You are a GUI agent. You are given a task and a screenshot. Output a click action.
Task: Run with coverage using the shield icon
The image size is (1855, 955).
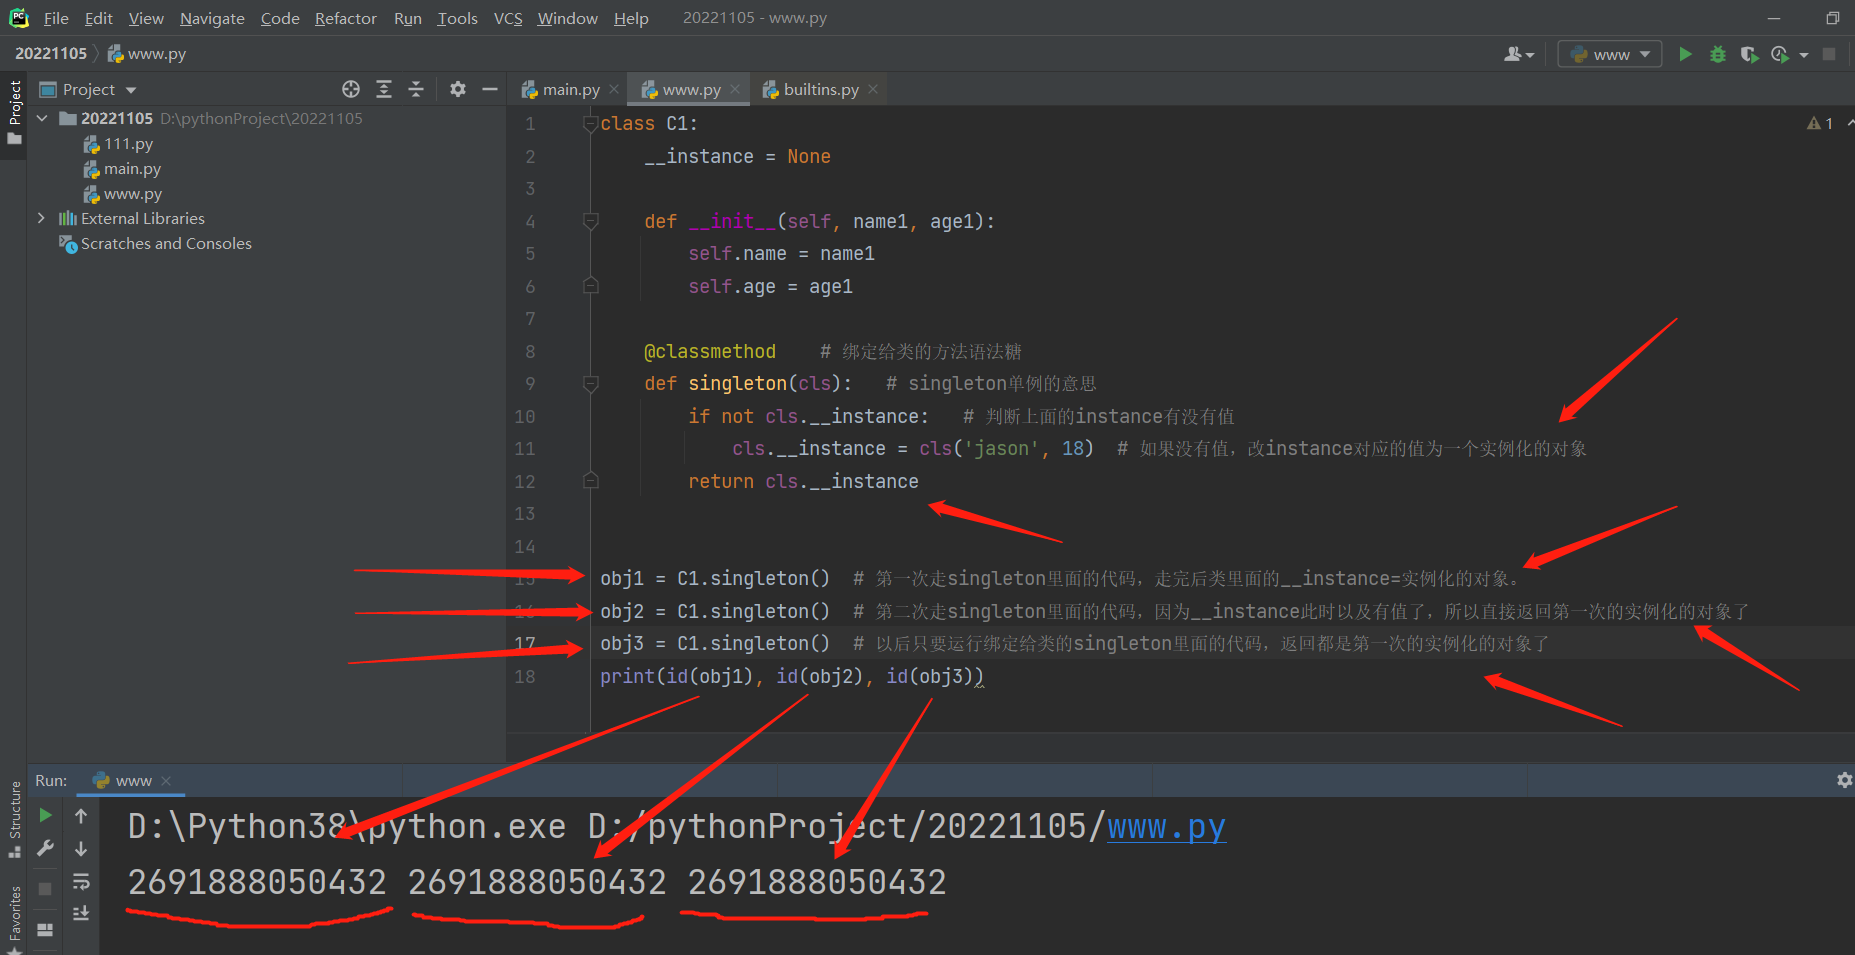(1749, 54)
